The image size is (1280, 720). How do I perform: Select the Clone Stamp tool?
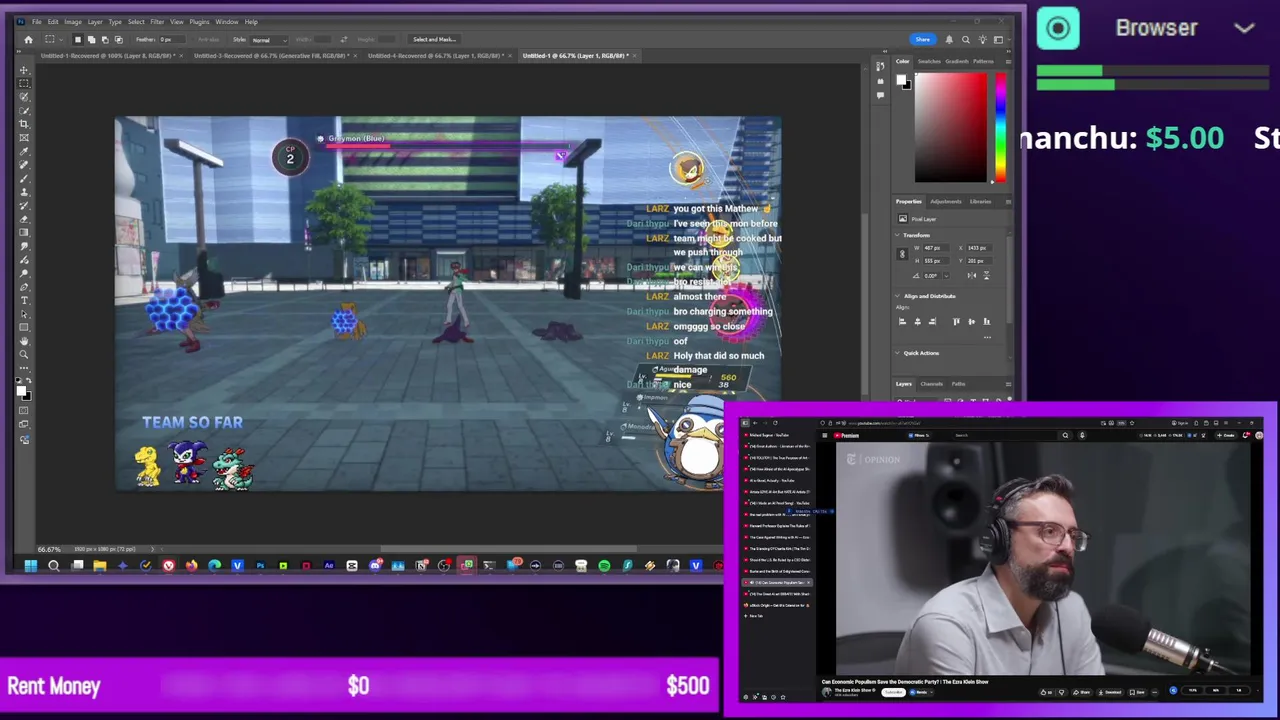(24, 191)
